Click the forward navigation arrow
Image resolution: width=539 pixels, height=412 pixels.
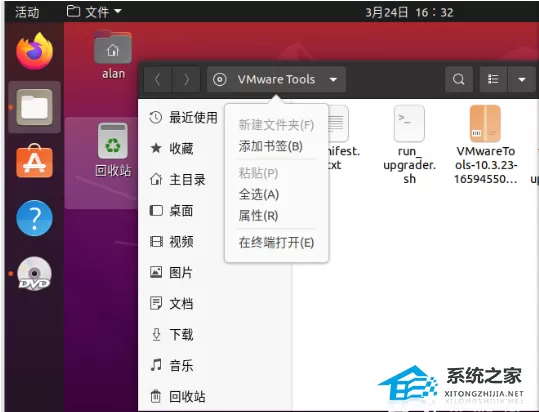click(x=186, y=80)
